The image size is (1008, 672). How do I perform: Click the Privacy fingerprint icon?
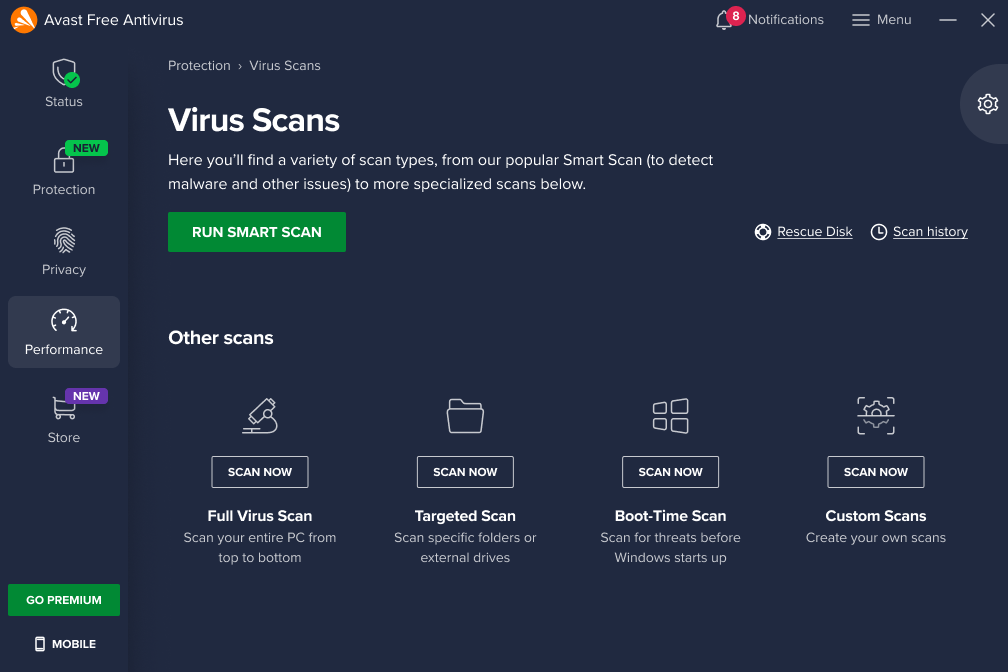[63, 240]
